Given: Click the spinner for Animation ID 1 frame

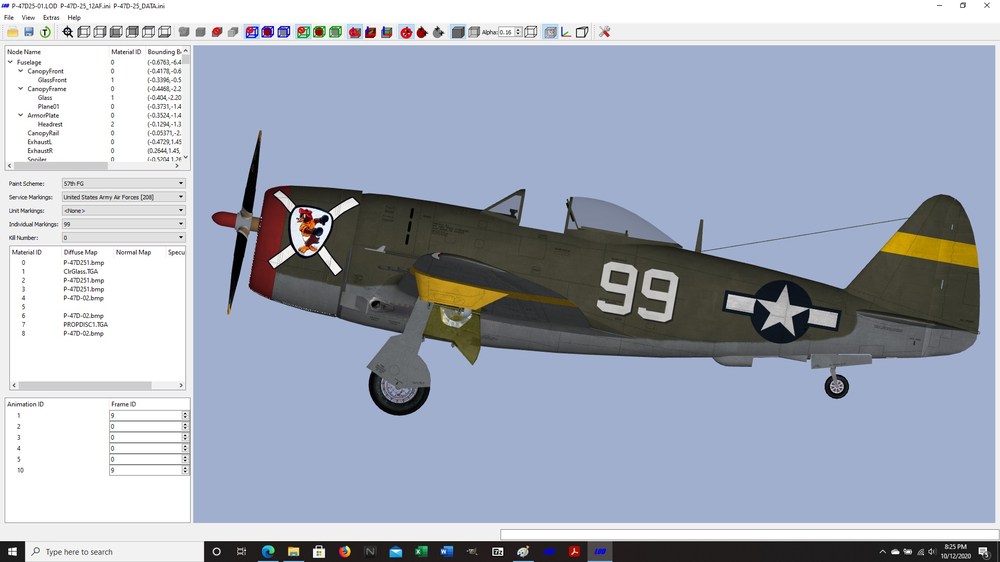Looking at the screenshot, I should [185, 415].
